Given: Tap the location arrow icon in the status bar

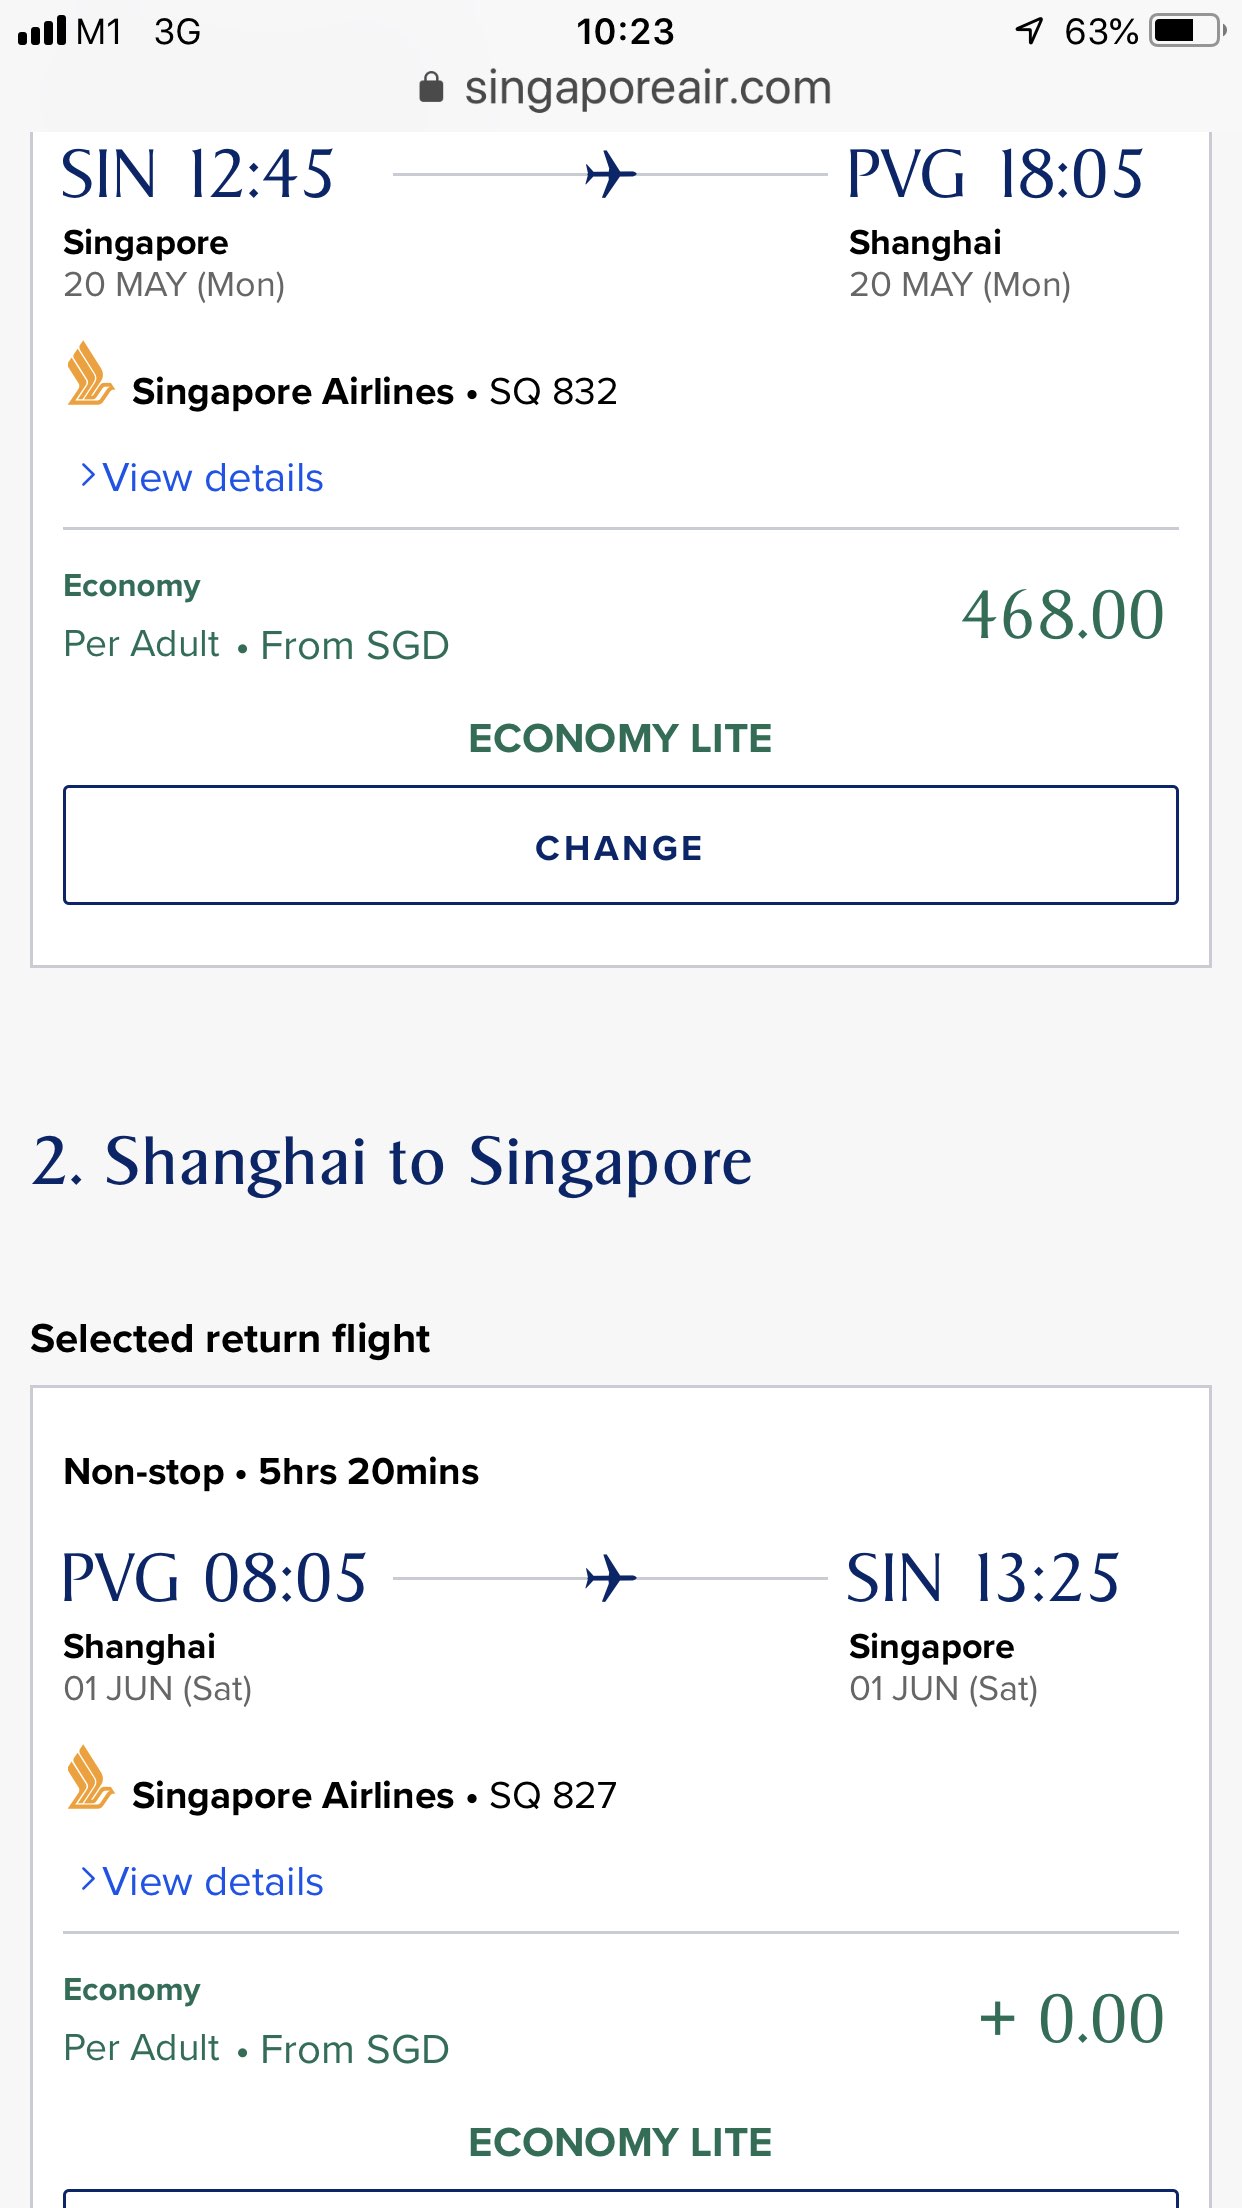Looking at the screenshot, I should point(1029,31).
